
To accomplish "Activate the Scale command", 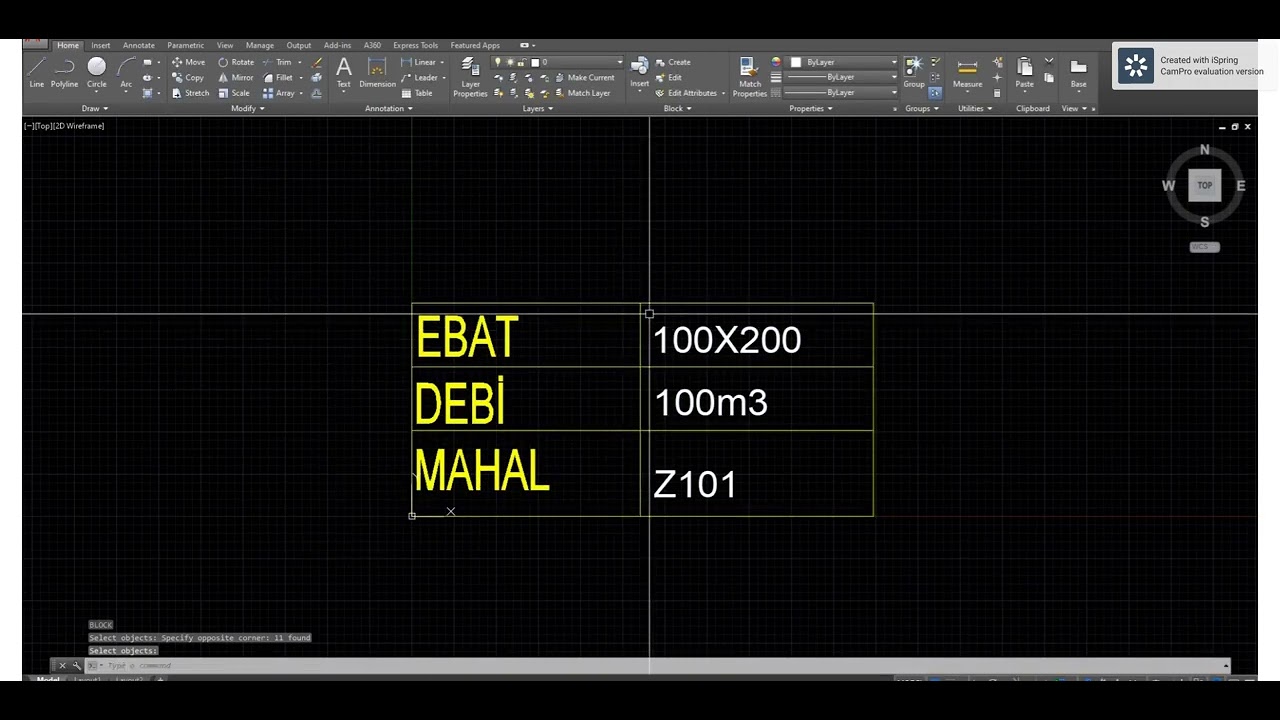I will tap(234, 93).
